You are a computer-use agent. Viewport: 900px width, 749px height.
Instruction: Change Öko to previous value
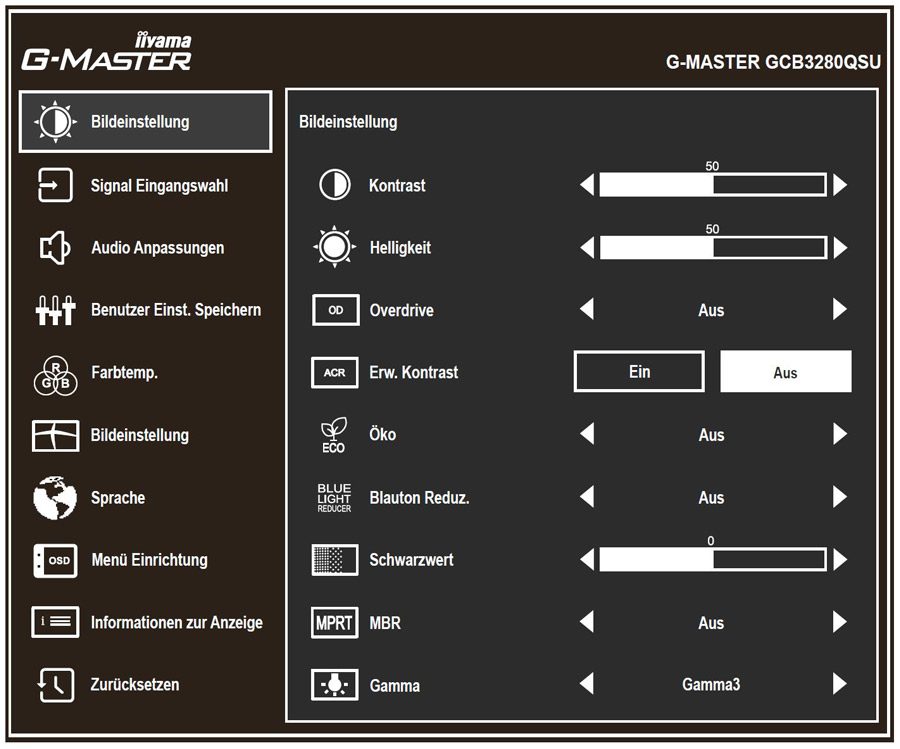(x=587, y=434)
